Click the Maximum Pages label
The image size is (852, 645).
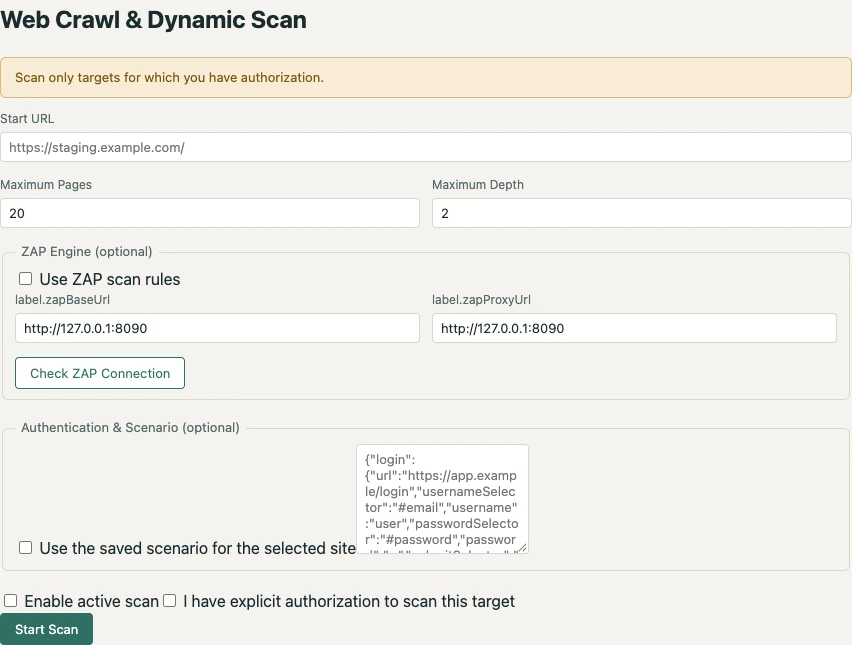(46, 185)
